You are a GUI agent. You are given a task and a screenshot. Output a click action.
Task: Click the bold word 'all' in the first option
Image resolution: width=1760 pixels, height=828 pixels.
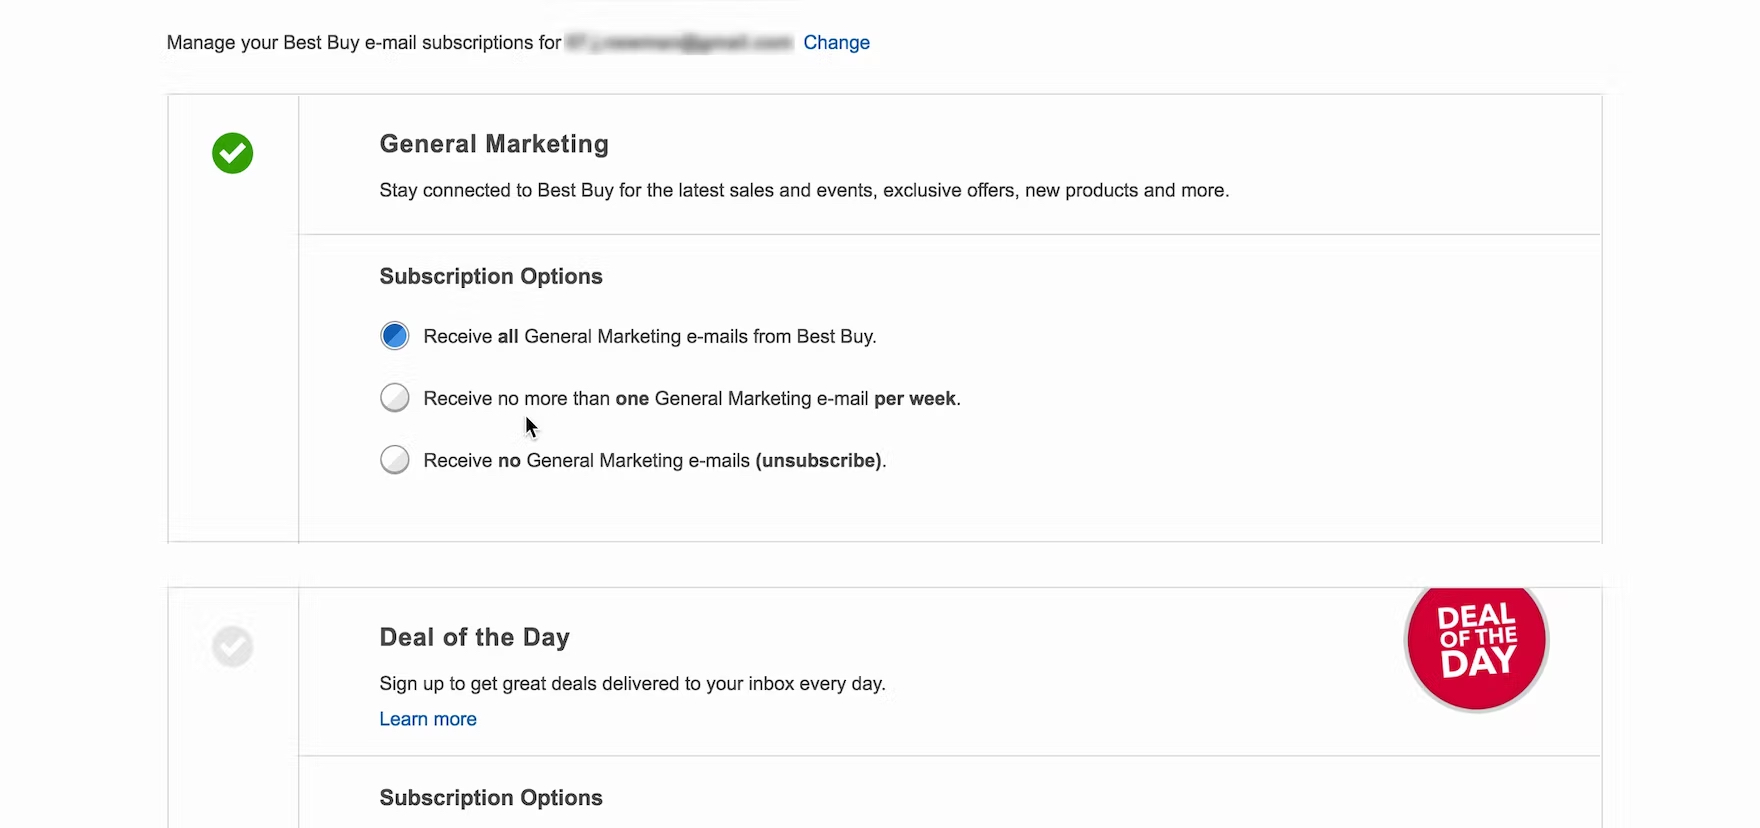(x=508, y=337)
